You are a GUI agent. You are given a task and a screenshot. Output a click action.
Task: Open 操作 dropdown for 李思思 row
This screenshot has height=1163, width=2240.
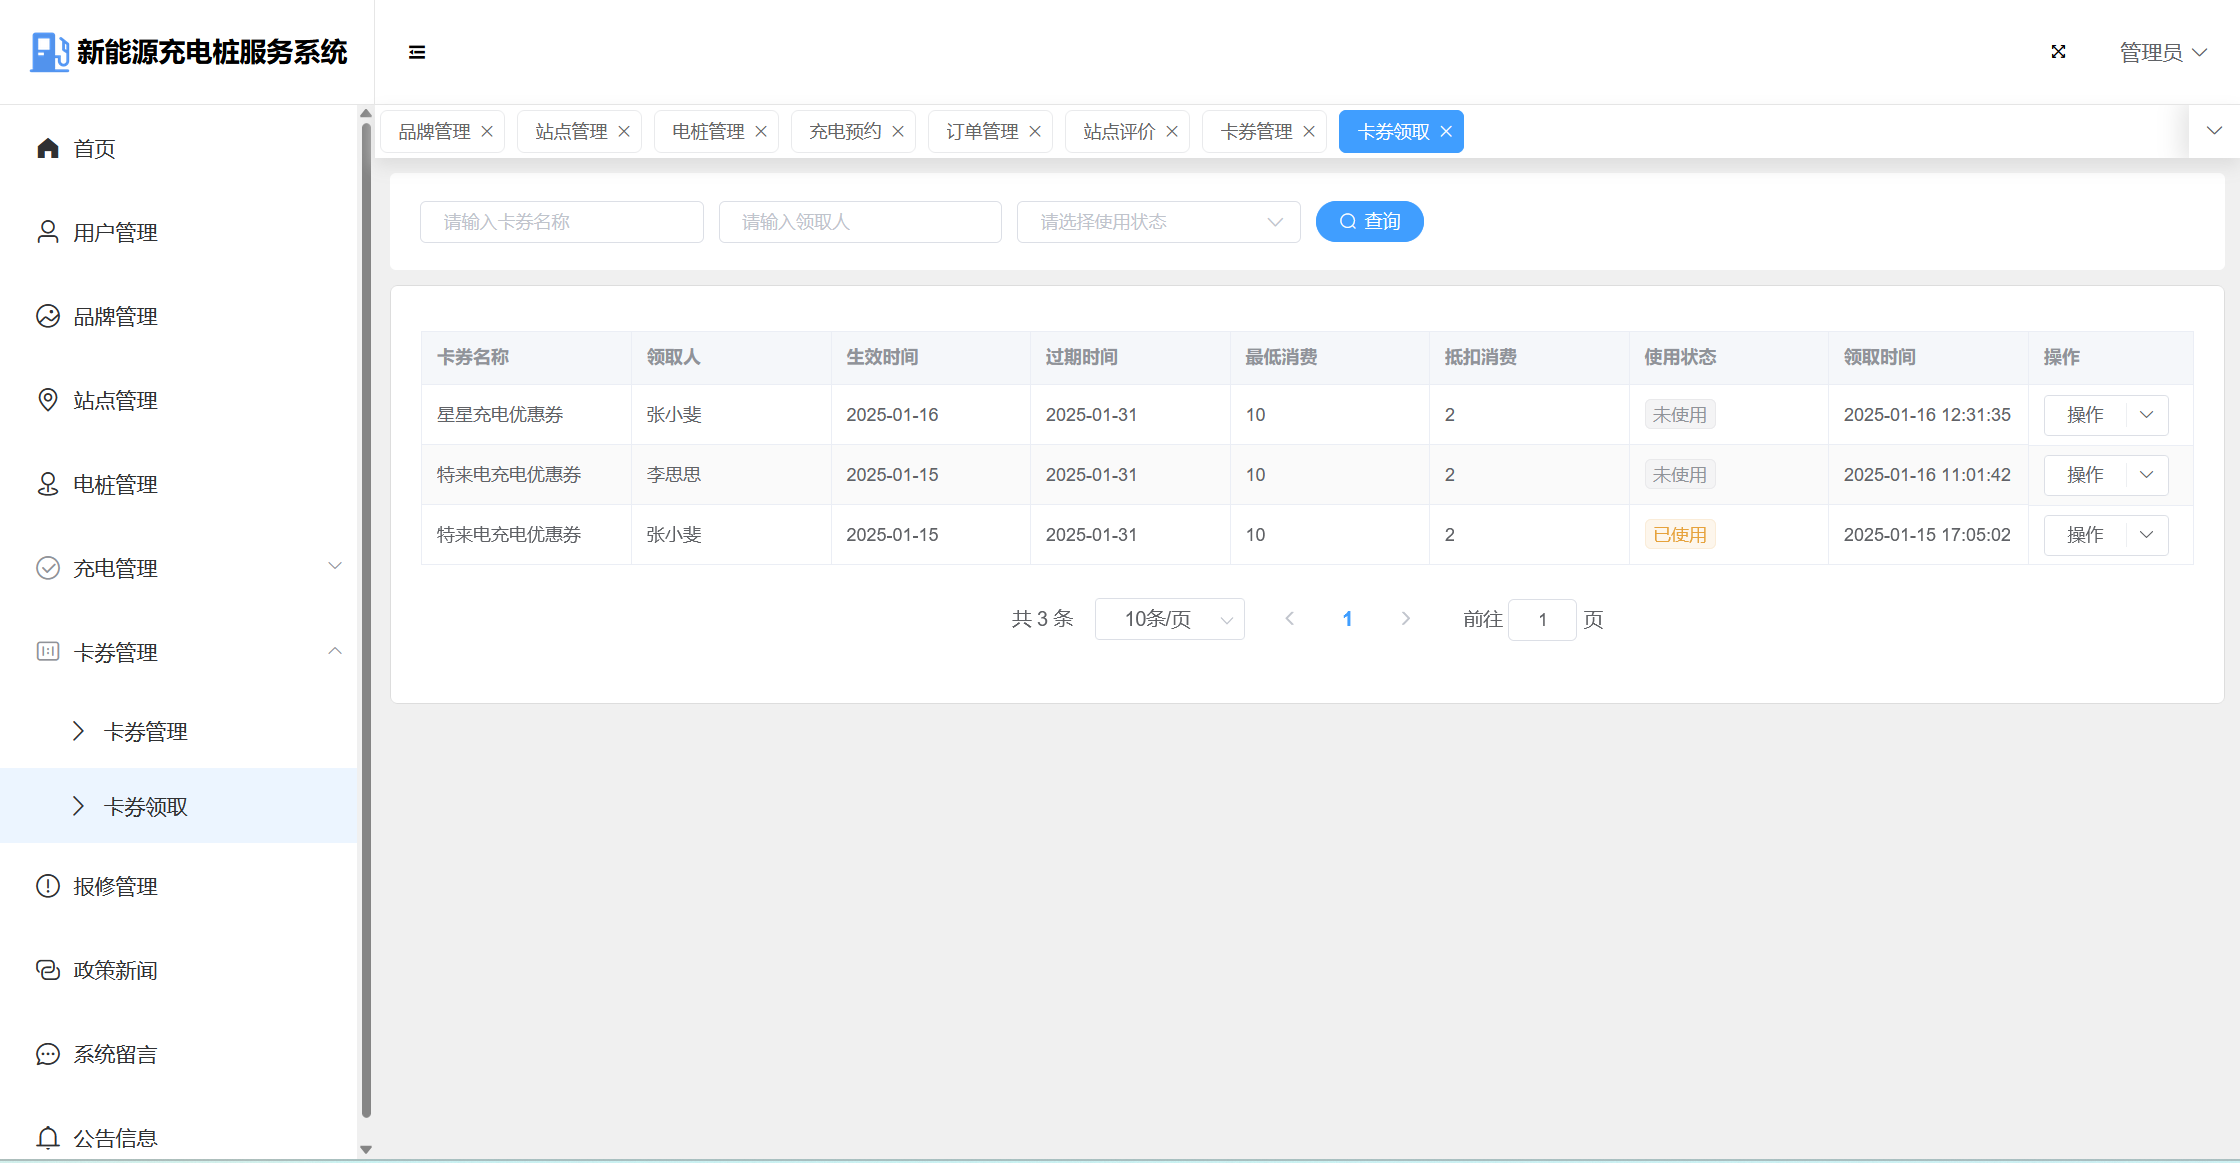(x=2146, y=475)
